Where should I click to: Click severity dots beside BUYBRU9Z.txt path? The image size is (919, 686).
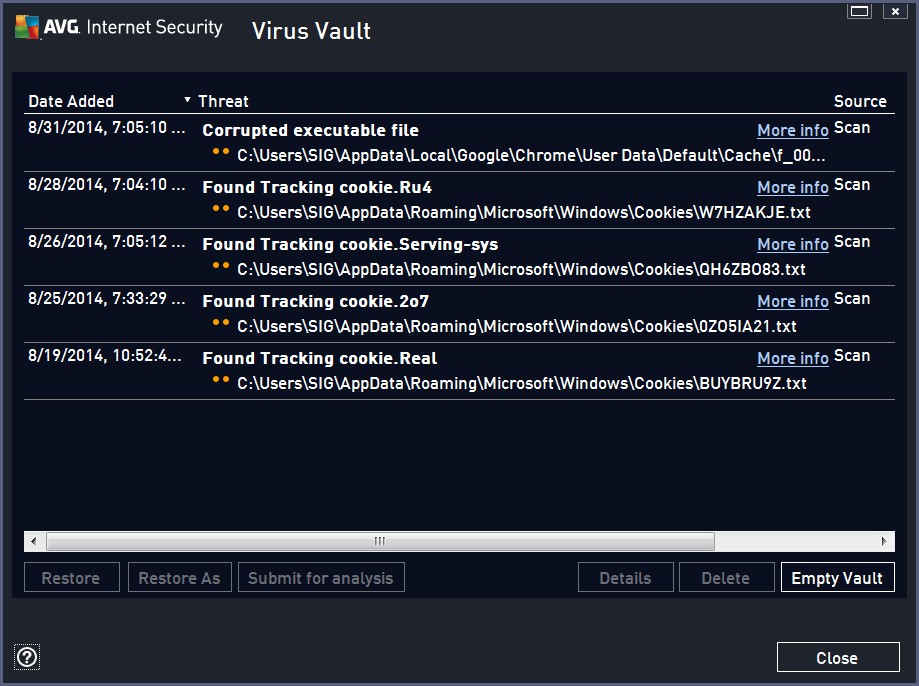(221, 379)
